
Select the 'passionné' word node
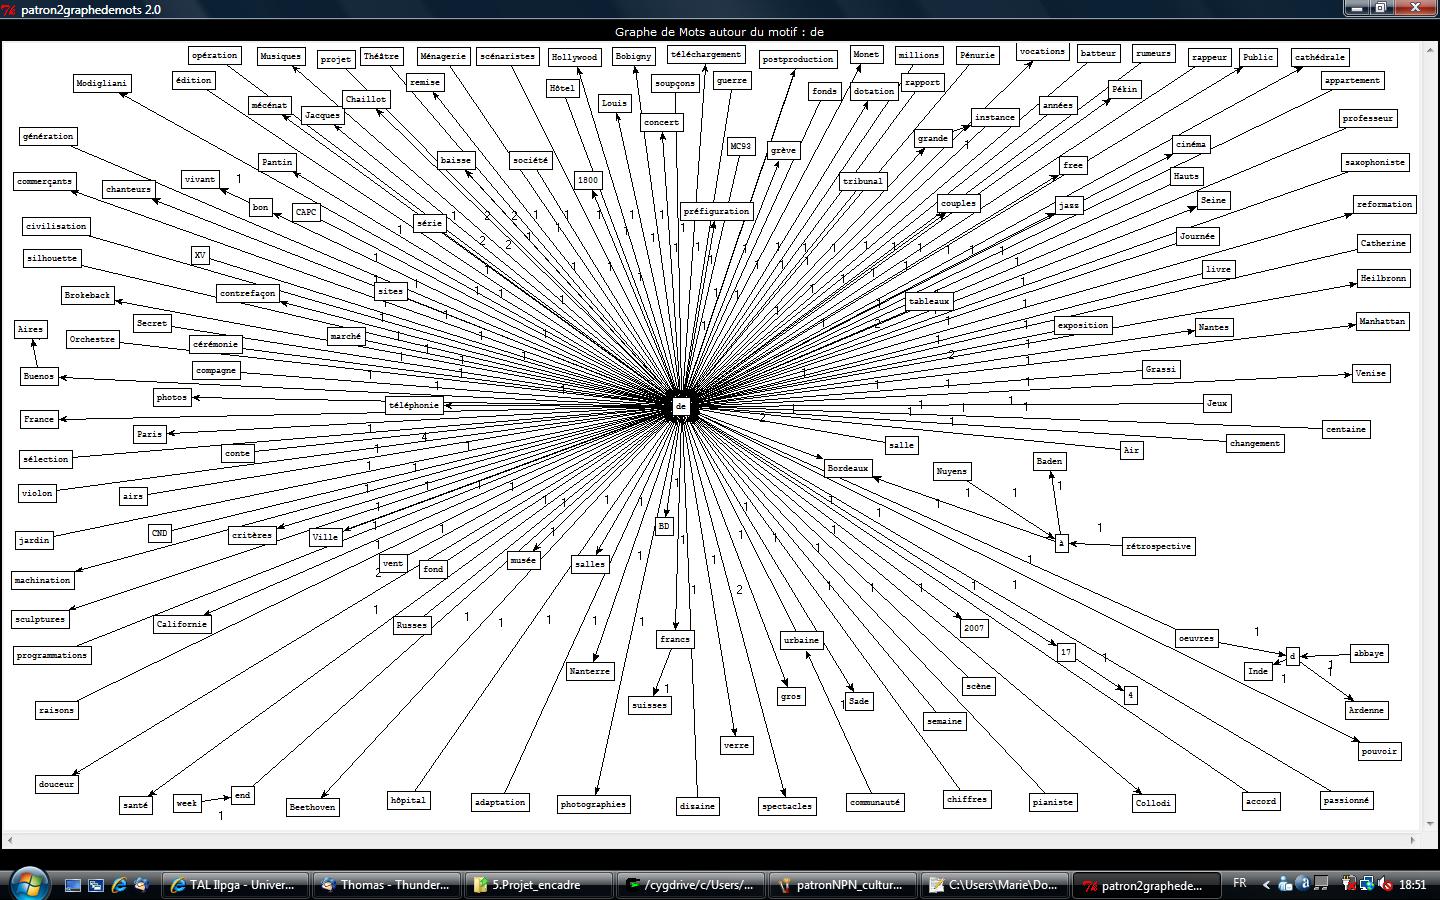click(x=1346, y=800)
